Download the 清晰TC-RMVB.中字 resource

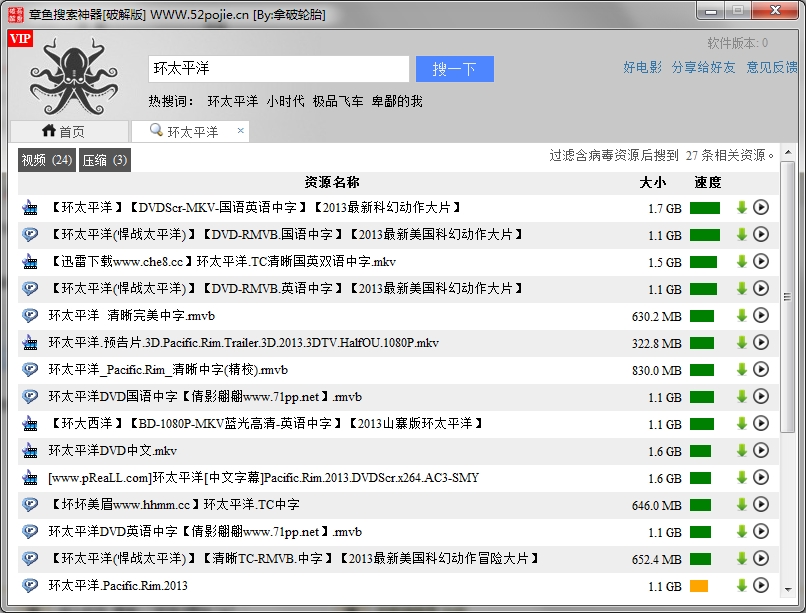click(741, 559)
